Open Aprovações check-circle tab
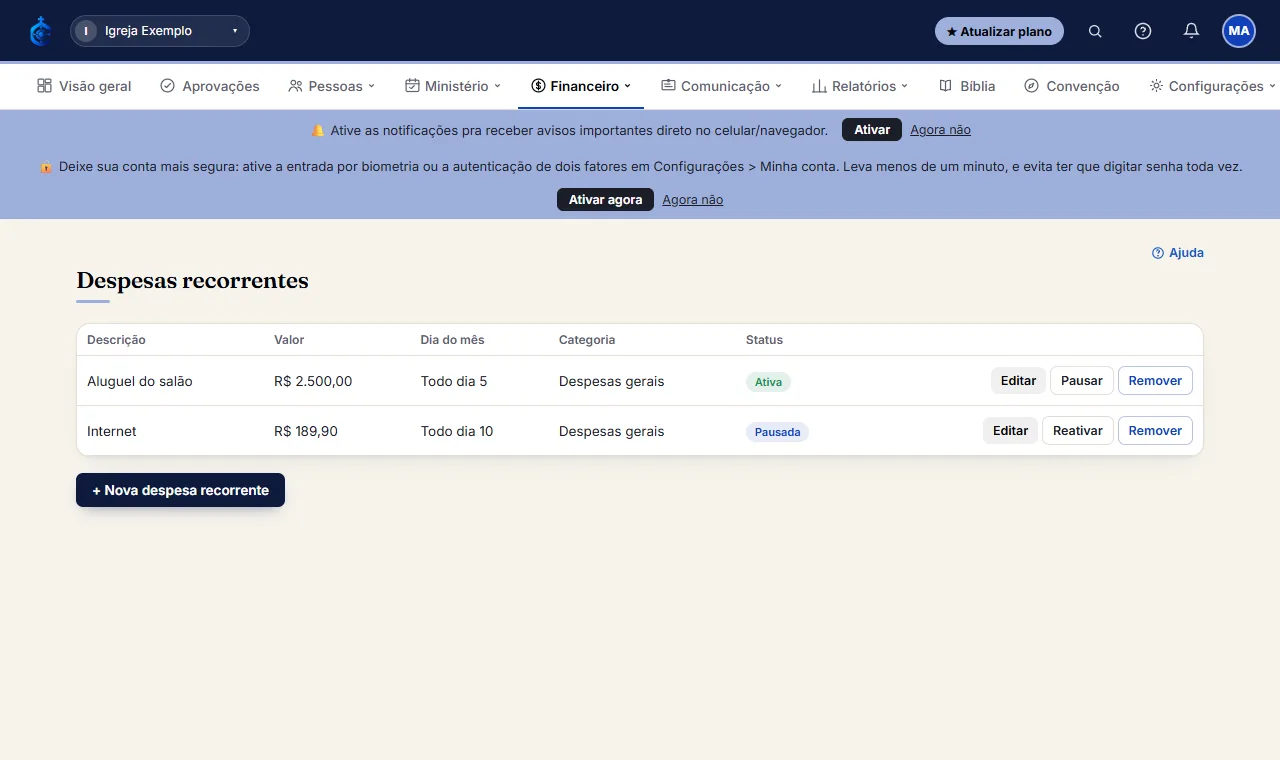This screenshot has width=1280, height=760. click(x=210, y=86)
